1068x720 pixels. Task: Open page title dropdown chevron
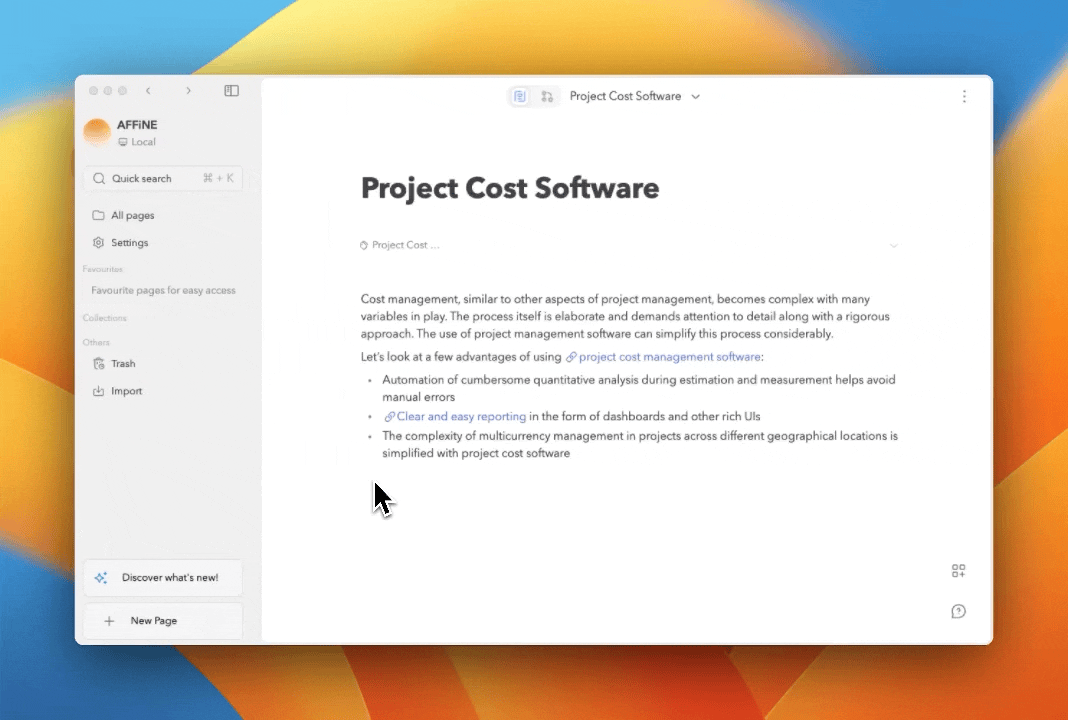(695, 97)
